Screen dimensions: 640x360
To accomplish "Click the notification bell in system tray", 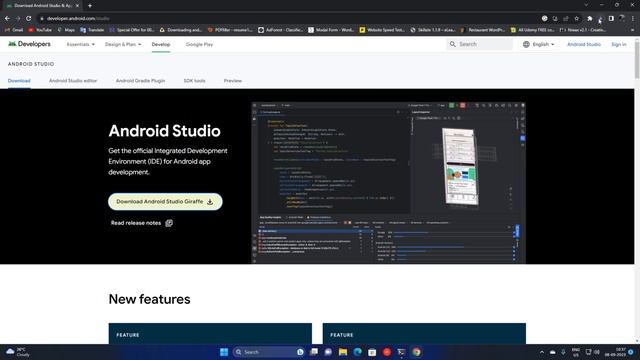I will coord(631,352).
